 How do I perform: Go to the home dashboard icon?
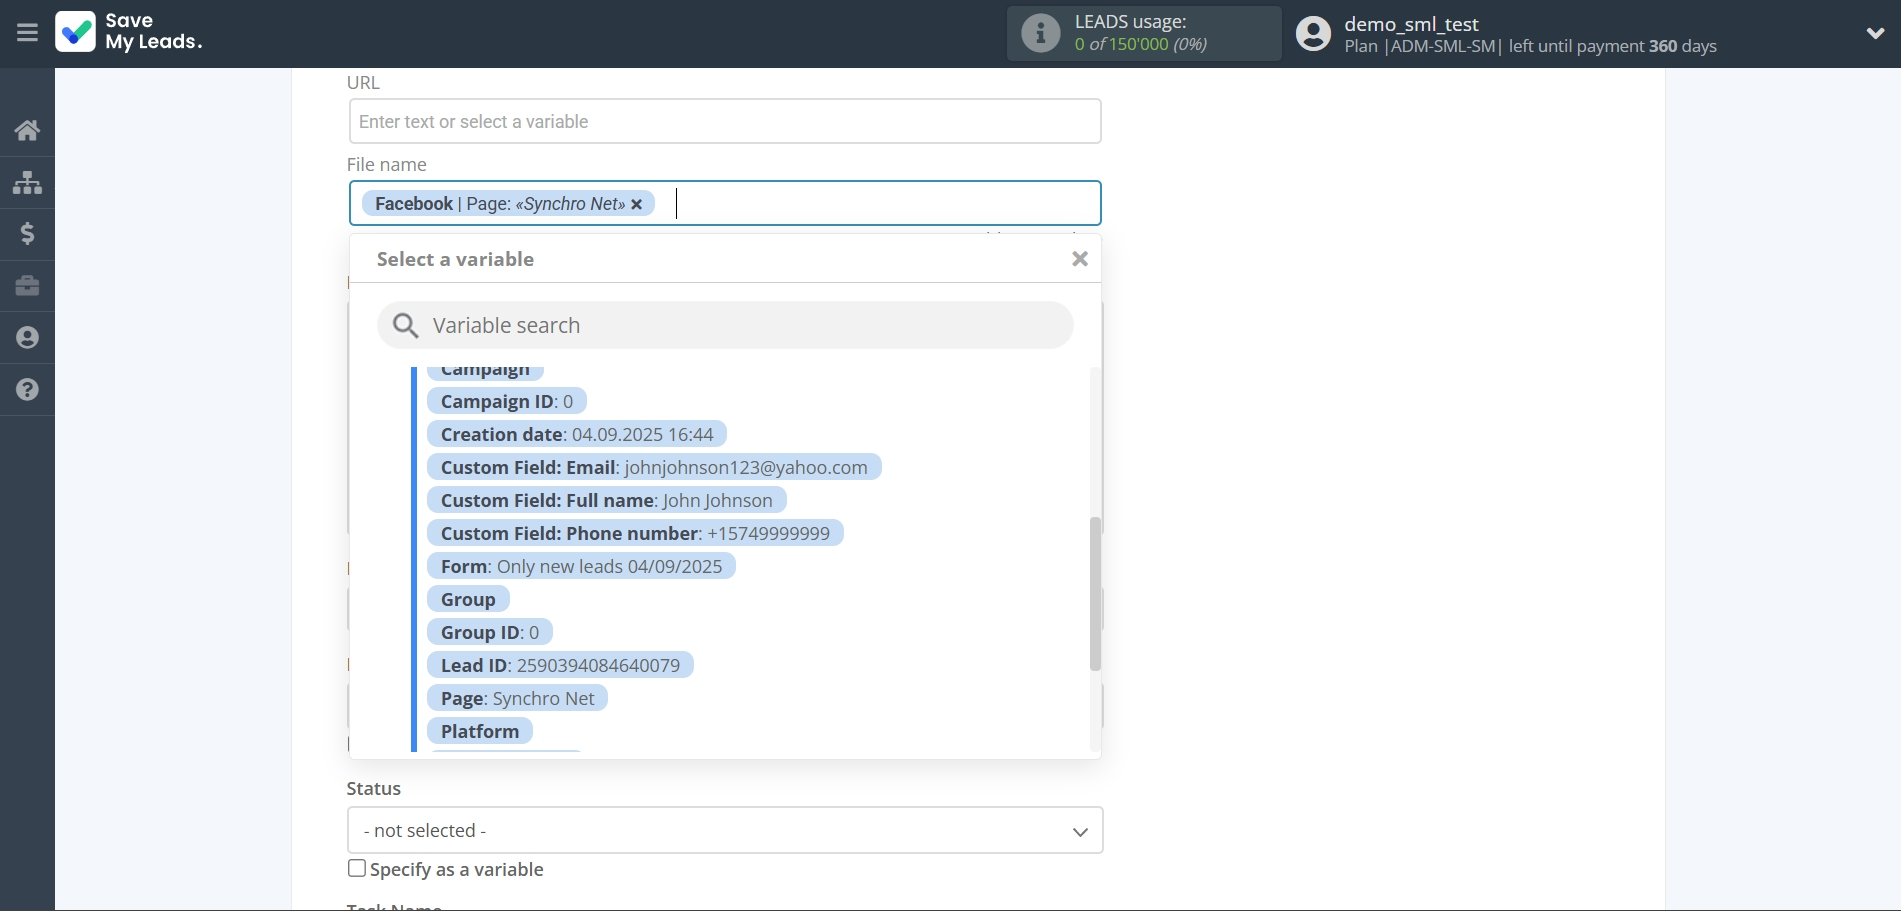(27, 130)
